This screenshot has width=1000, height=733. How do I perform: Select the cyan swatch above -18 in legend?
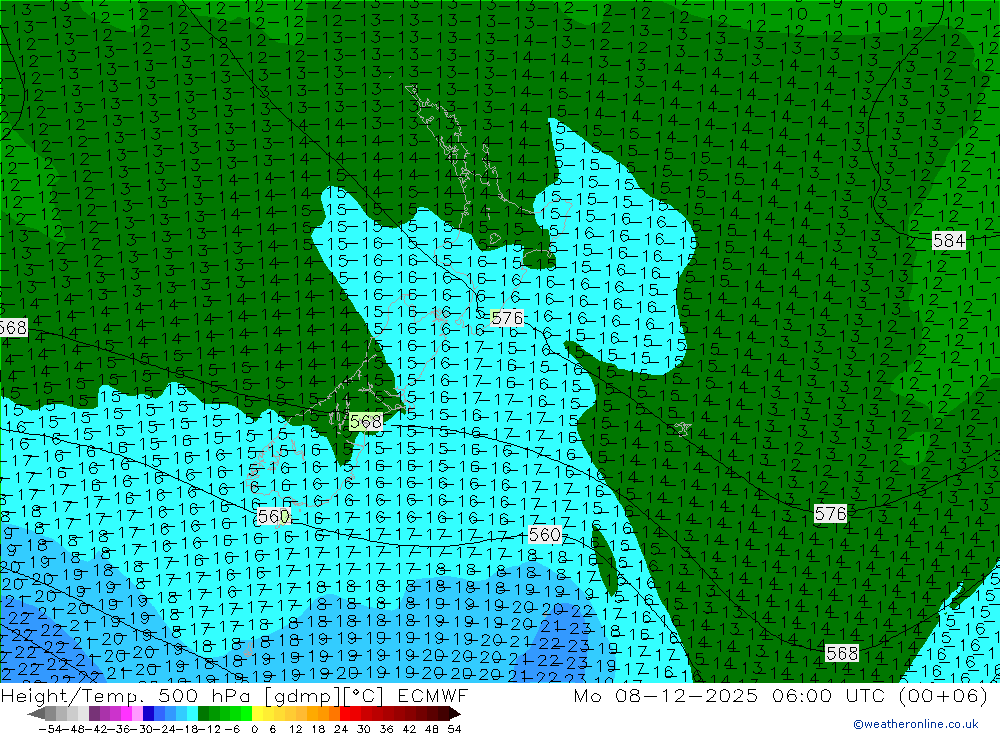[192, 714]
